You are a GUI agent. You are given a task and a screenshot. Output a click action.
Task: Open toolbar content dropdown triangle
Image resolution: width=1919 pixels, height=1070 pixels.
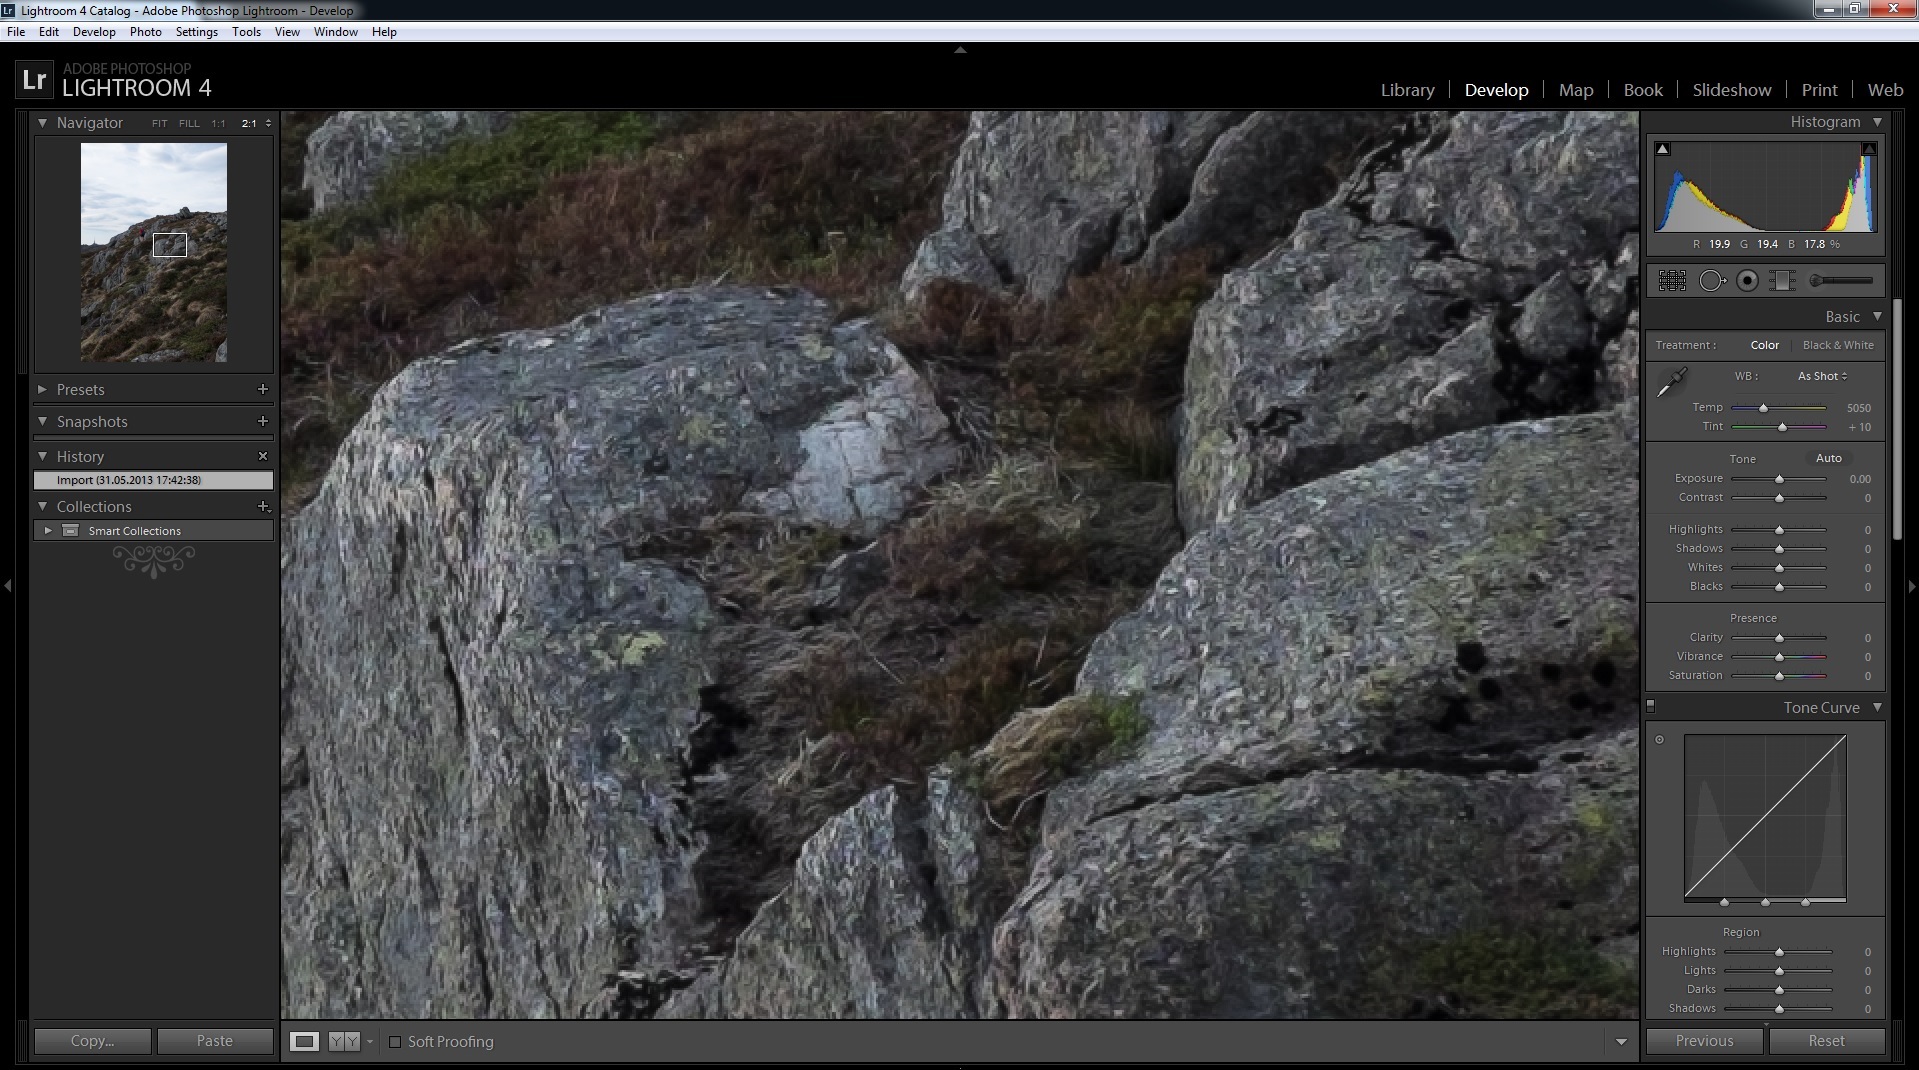coord(1621,1042)
